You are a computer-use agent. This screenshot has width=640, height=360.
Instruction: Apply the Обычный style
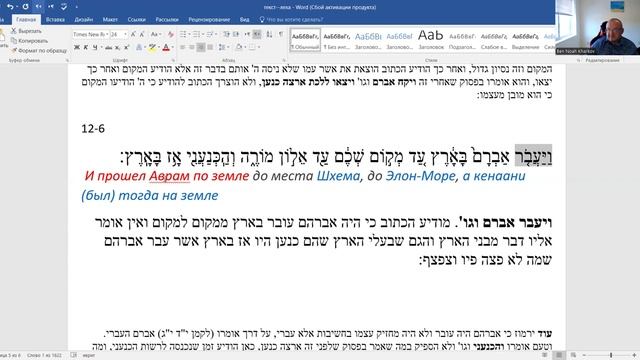click(305, 40)
